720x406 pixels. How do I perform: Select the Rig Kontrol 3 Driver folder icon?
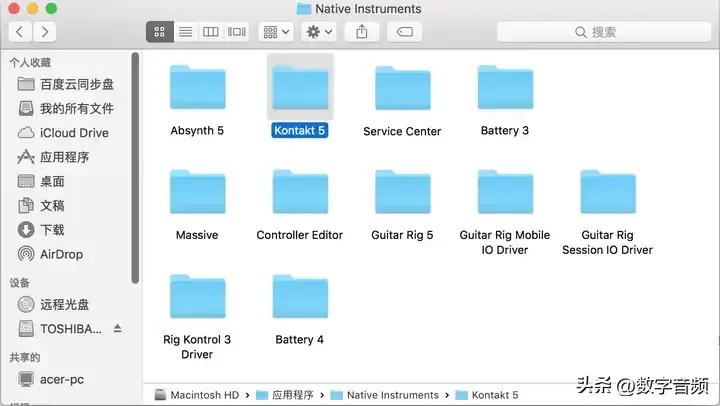tap(197, 296)
